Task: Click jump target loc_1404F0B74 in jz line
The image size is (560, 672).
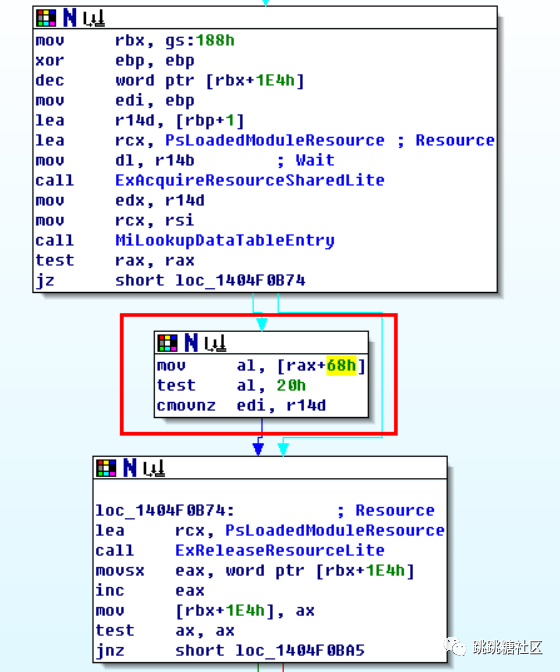Action: coord(240,280)
